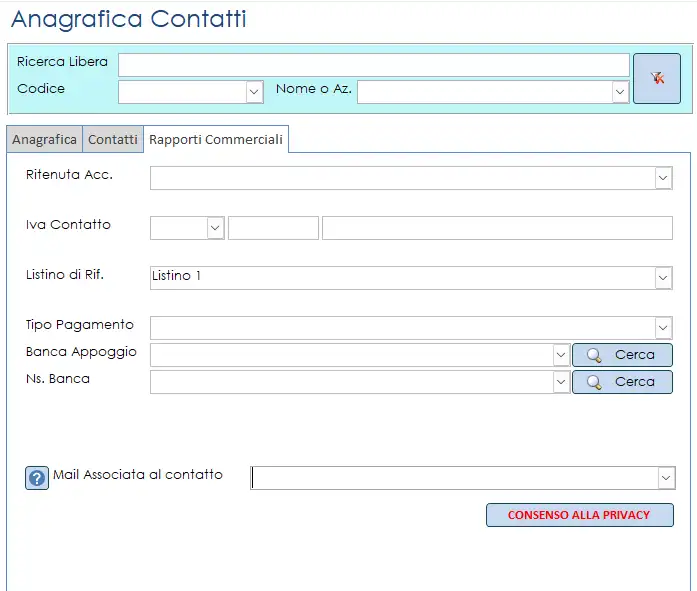Click into the Ricerca Libera search field
The height and width of the screenshot is (591, 697).
373,65
